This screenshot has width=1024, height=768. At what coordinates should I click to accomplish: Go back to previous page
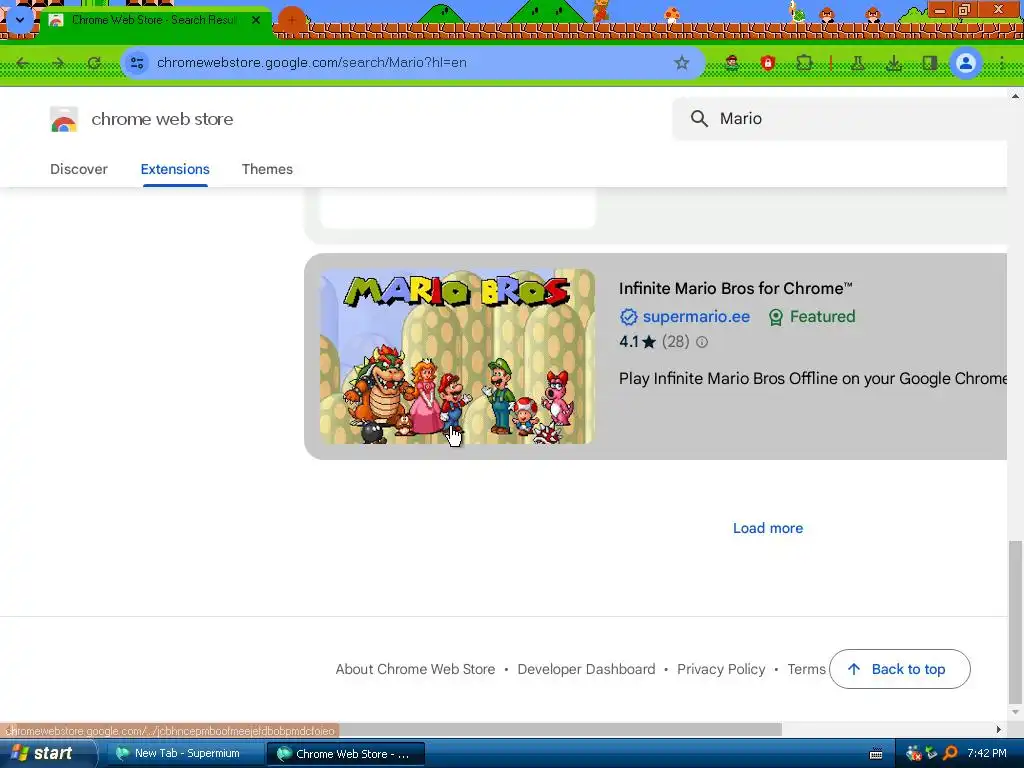(23, 63)
